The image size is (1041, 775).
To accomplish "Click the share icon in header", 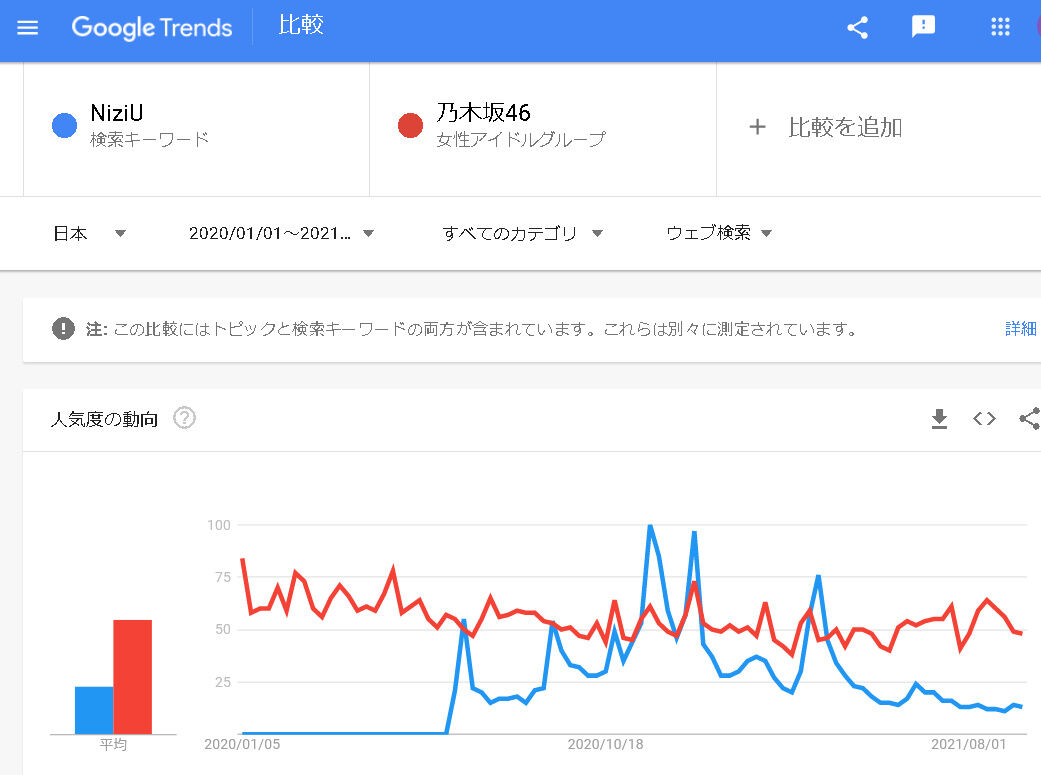I will [857, 28].
